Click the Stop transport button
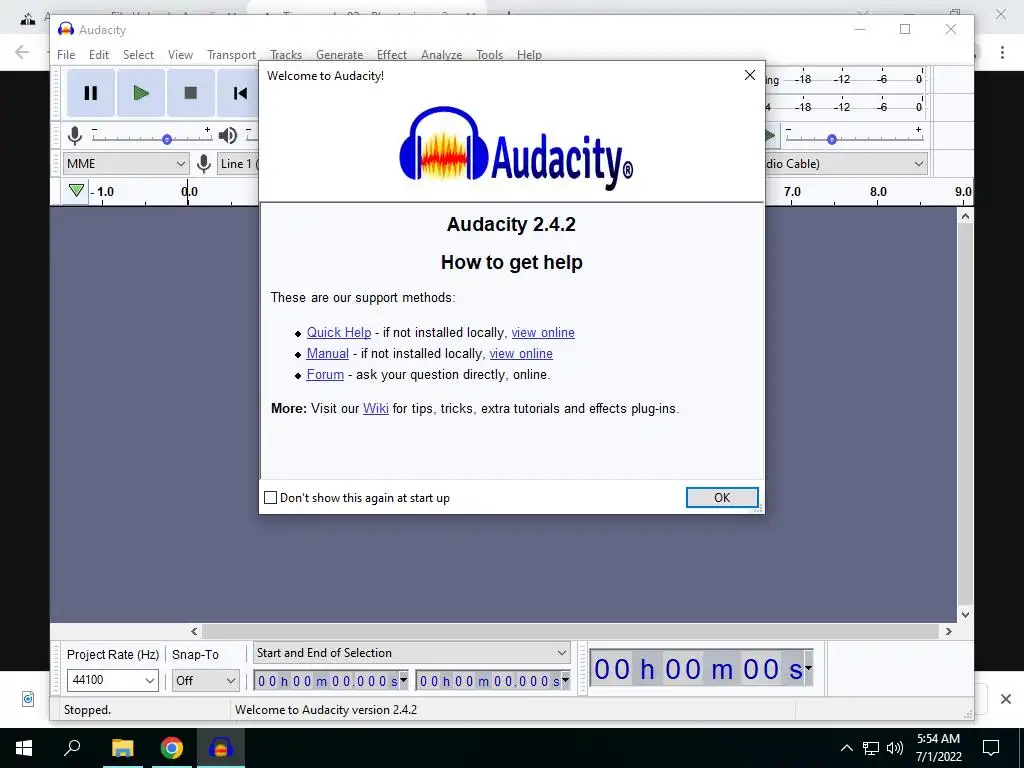 click(x=191, y=93)
